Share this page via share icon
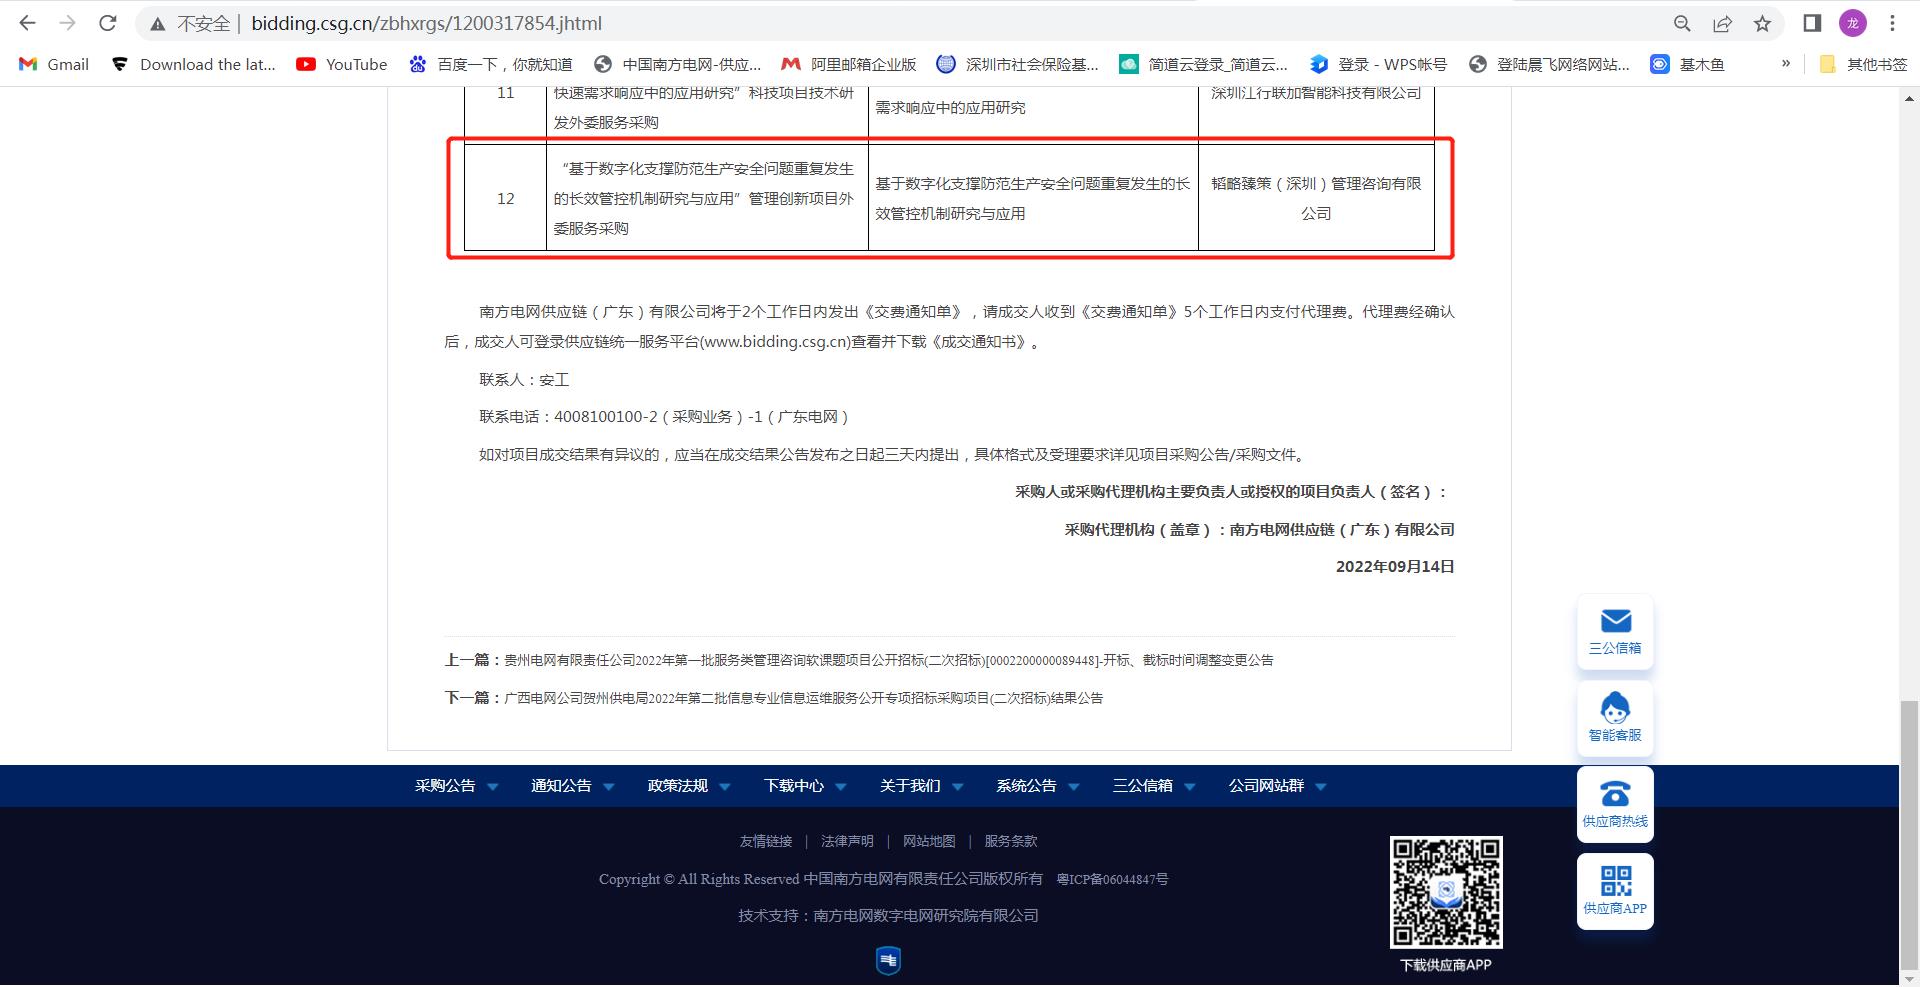The width and height of the screenshot is (1920, 987). pyautogui.click(x=1722, y=23)
